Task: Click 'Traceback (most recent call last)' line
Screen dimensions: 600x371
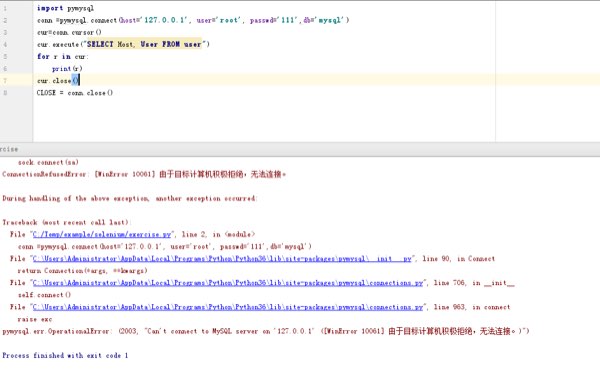Action: tap(67, 223)
